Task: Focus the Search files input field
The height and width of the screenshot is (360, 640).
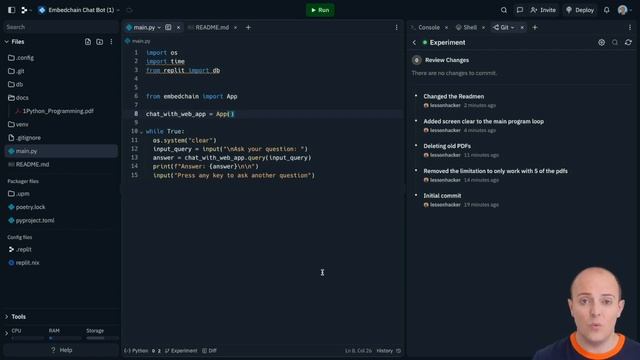Action: (61, 27)
